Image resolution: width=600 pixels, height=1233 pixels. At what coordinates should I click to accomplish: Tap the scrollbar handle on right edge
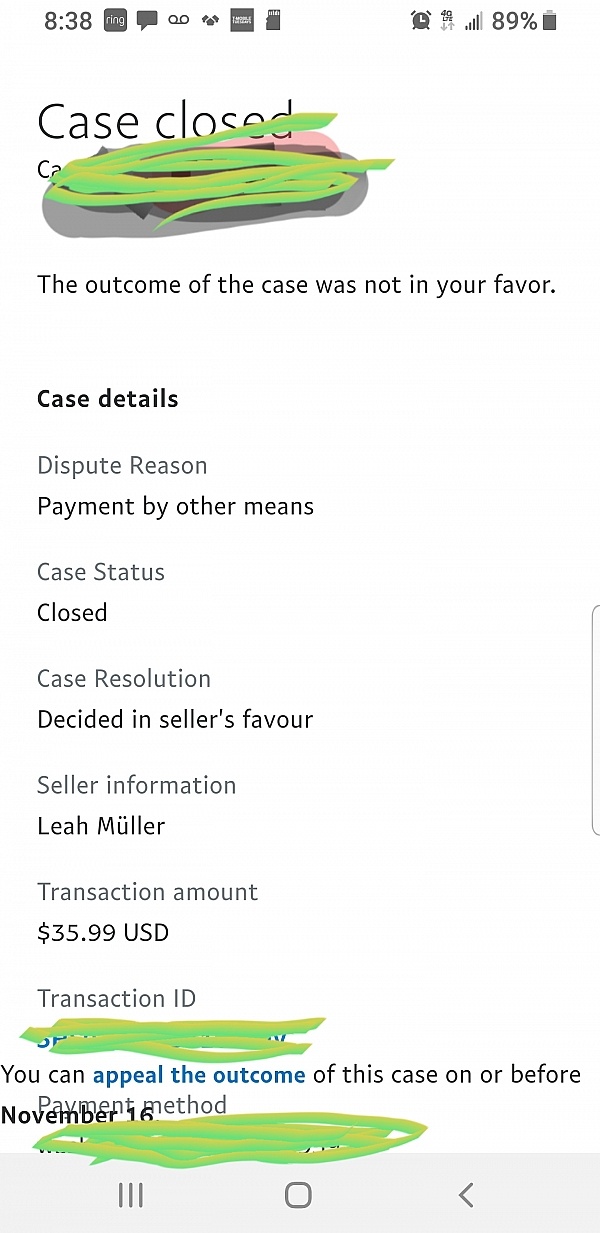596,720
